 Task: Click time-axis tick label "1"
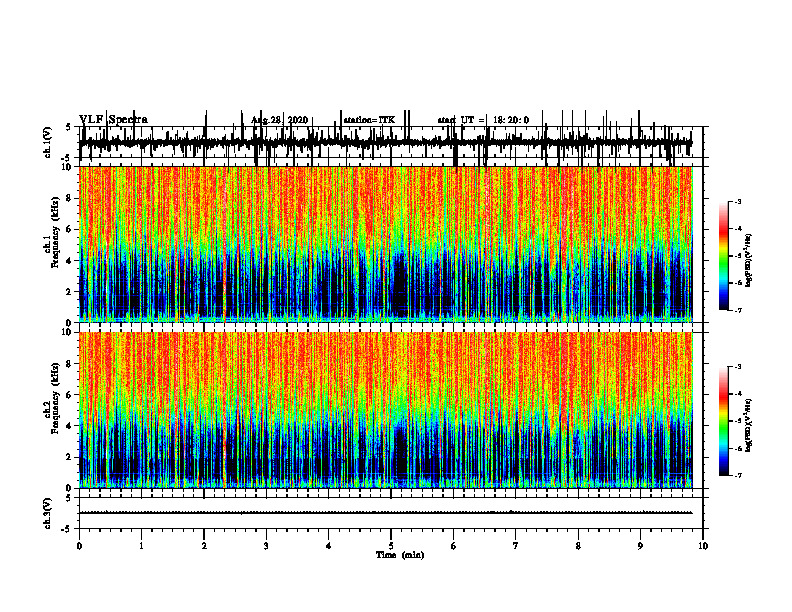click(141, 546)
